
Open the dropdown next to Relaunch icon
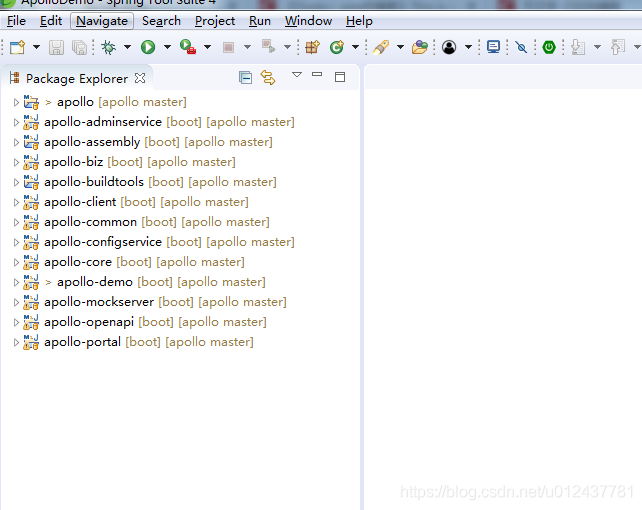click(x=287, y=47)
